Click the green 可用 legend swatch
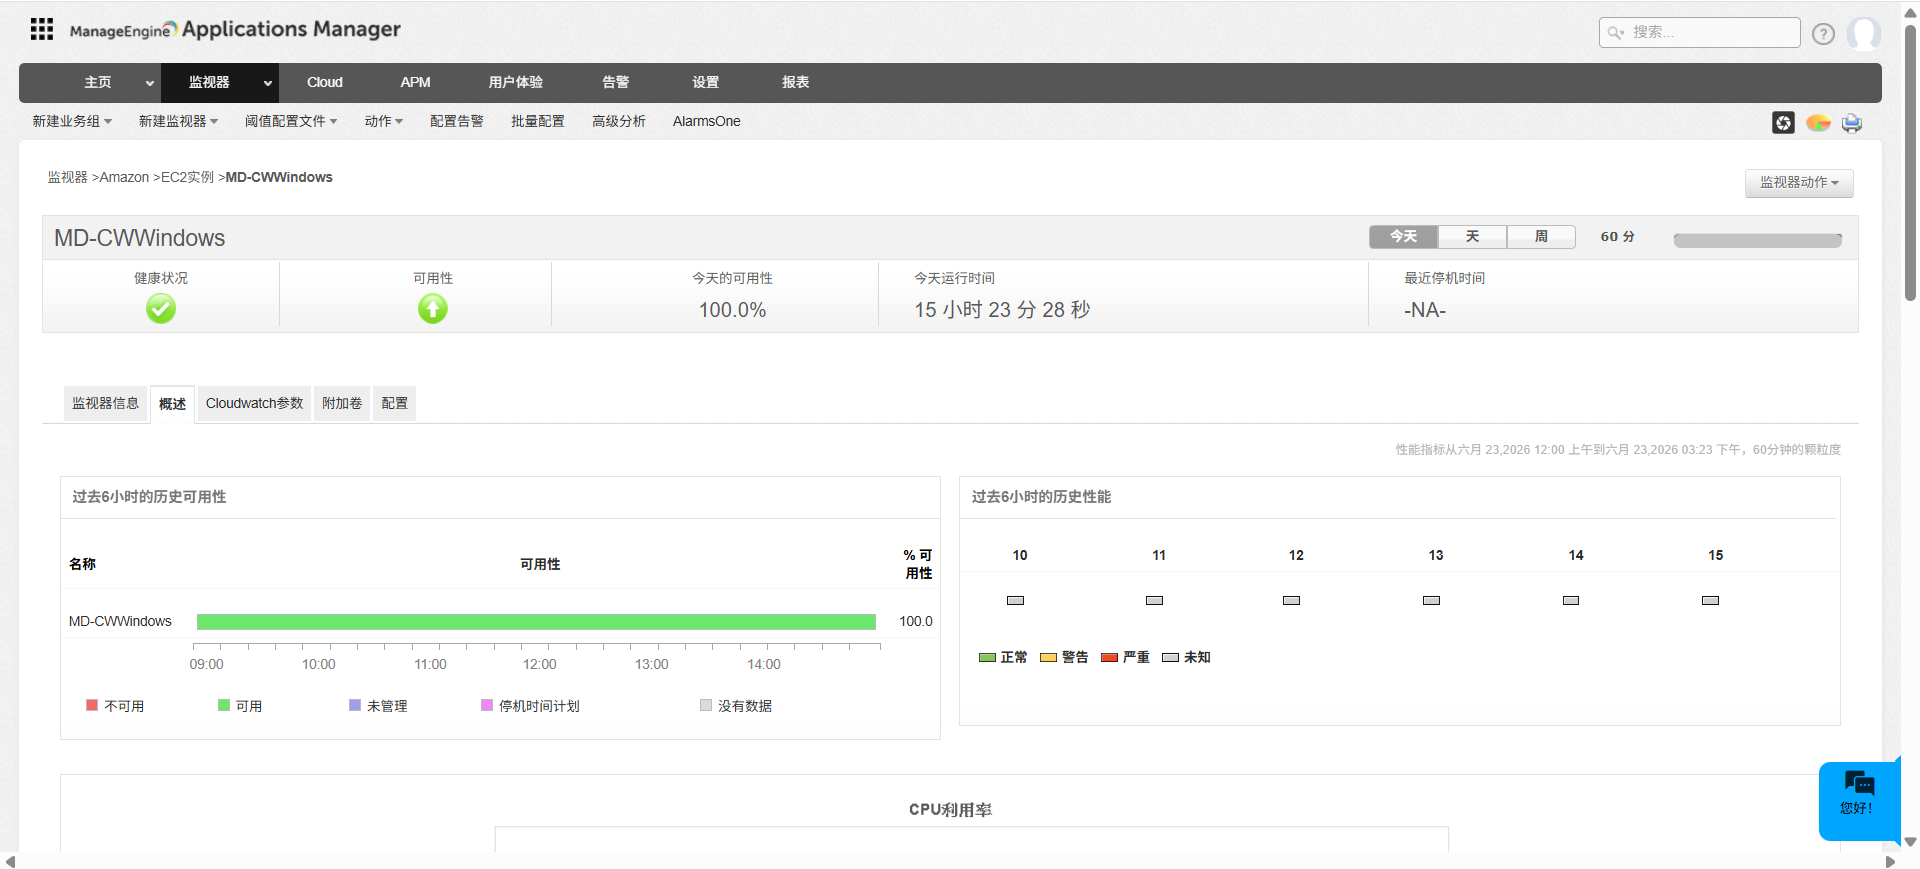The height and width of the screenshot is (869, 1920). point(224,705)
